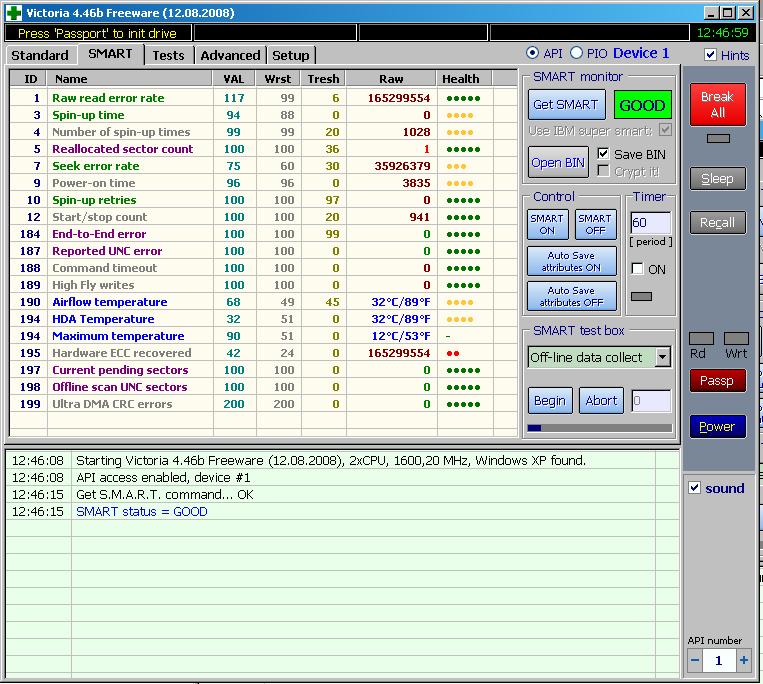The width and height of the screenshot is (763, 684).
Task: Open the Setup tab
Action: [x=291, y=55]
